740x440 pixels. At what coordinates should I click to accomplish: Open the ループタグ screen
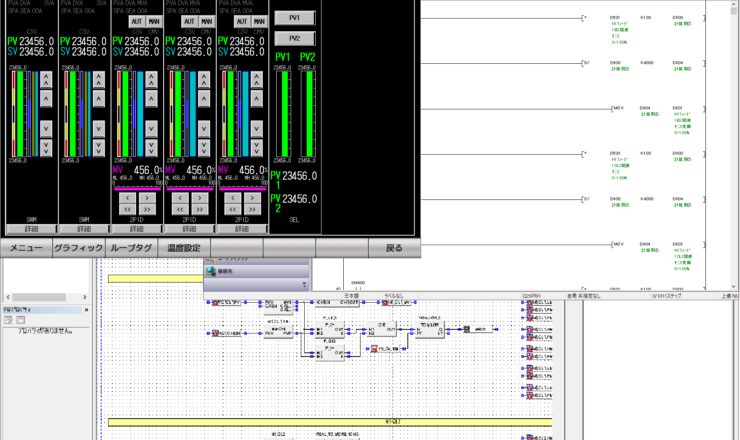point(131,248)
